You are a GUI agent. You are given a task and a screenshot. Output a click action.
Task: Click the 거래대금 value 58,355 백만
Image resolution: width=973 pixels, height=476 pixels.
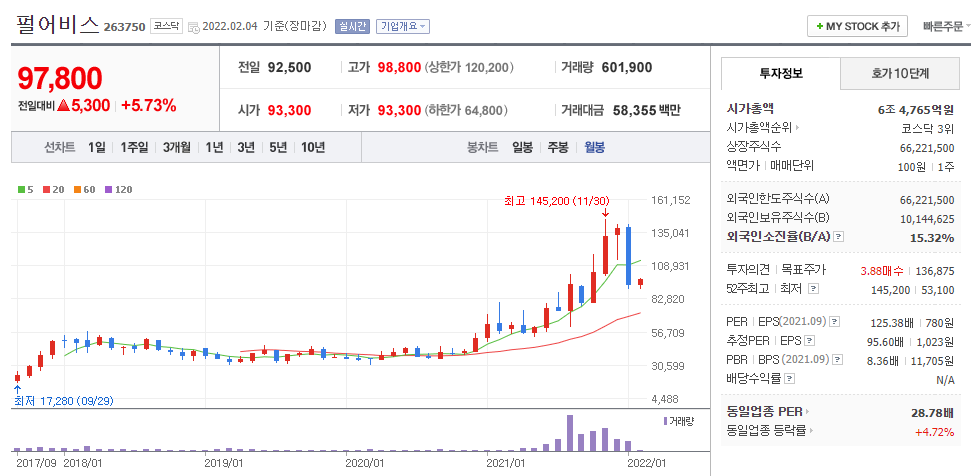tap(647, 110)
